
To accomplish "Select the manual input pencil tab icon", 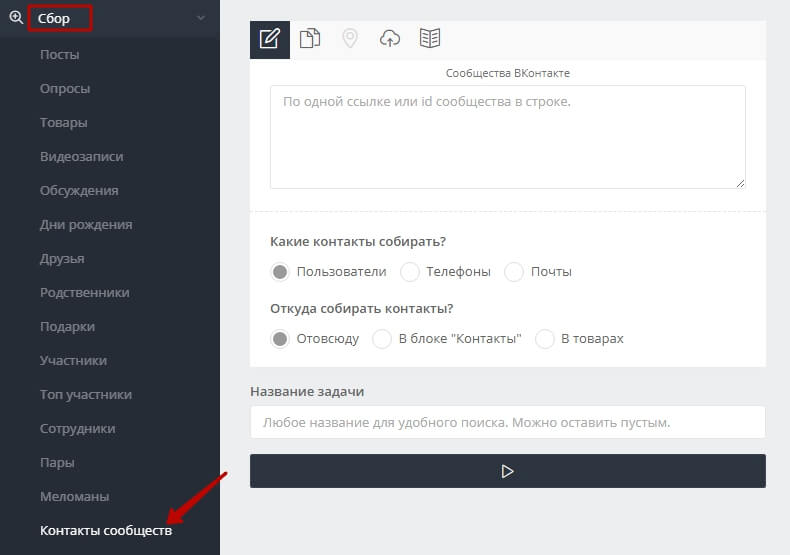I will [270, 39].
